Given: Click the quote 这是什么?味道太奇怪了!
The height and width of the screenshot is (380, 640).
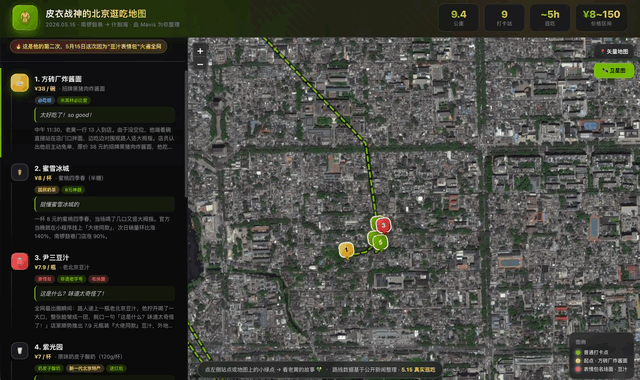Looking at the screenshot, I should 105,293.
